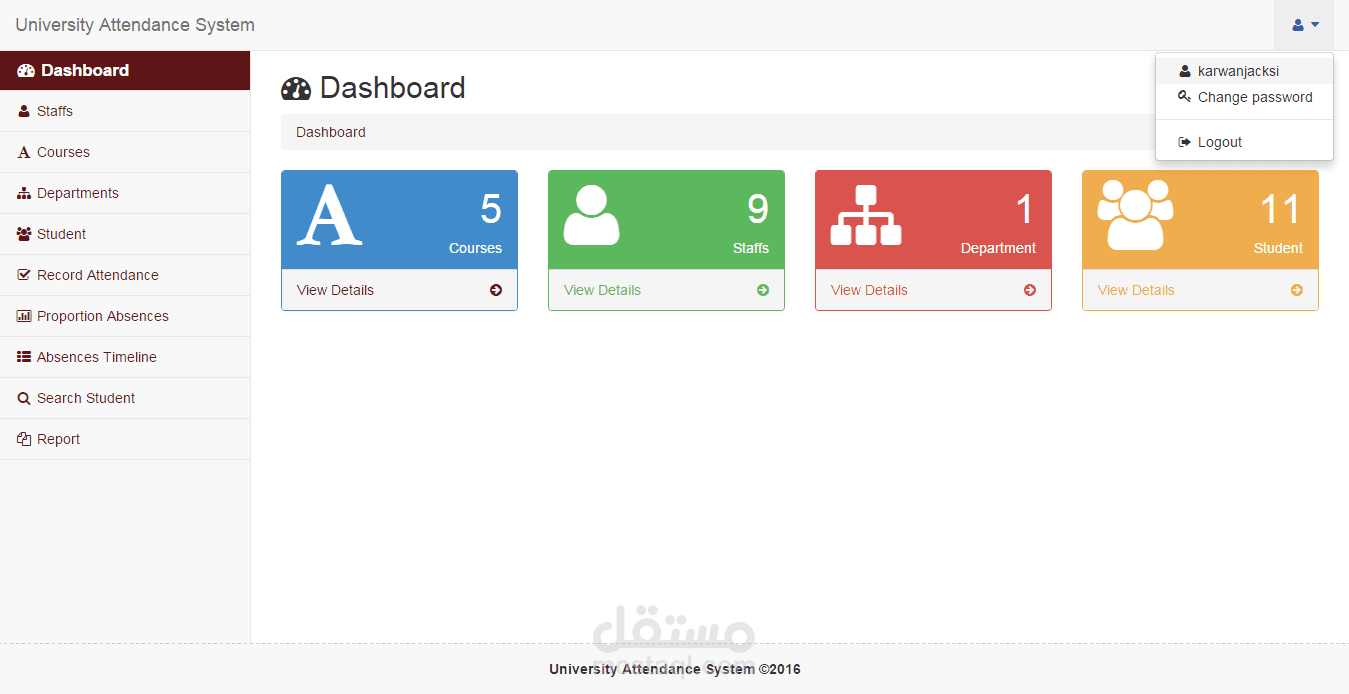Click the number 9 on Staffs card
This screenshot has width=1349, height=694.
pyautogui.click(x=758, y=209)
